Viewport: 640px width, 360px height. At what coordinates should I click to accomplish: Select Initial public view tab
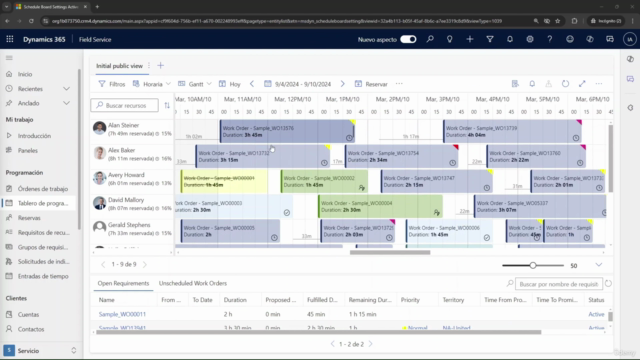119,66
